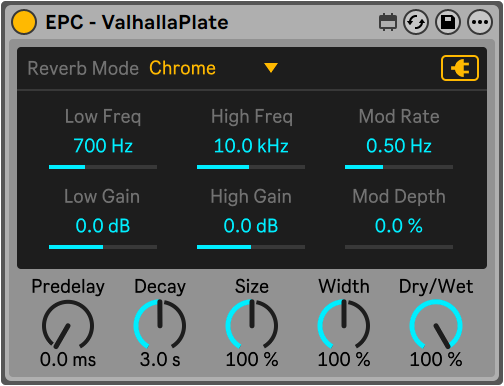Click the Decay label
The height and width of the screenshot is (386, 504).
point(160,287)
